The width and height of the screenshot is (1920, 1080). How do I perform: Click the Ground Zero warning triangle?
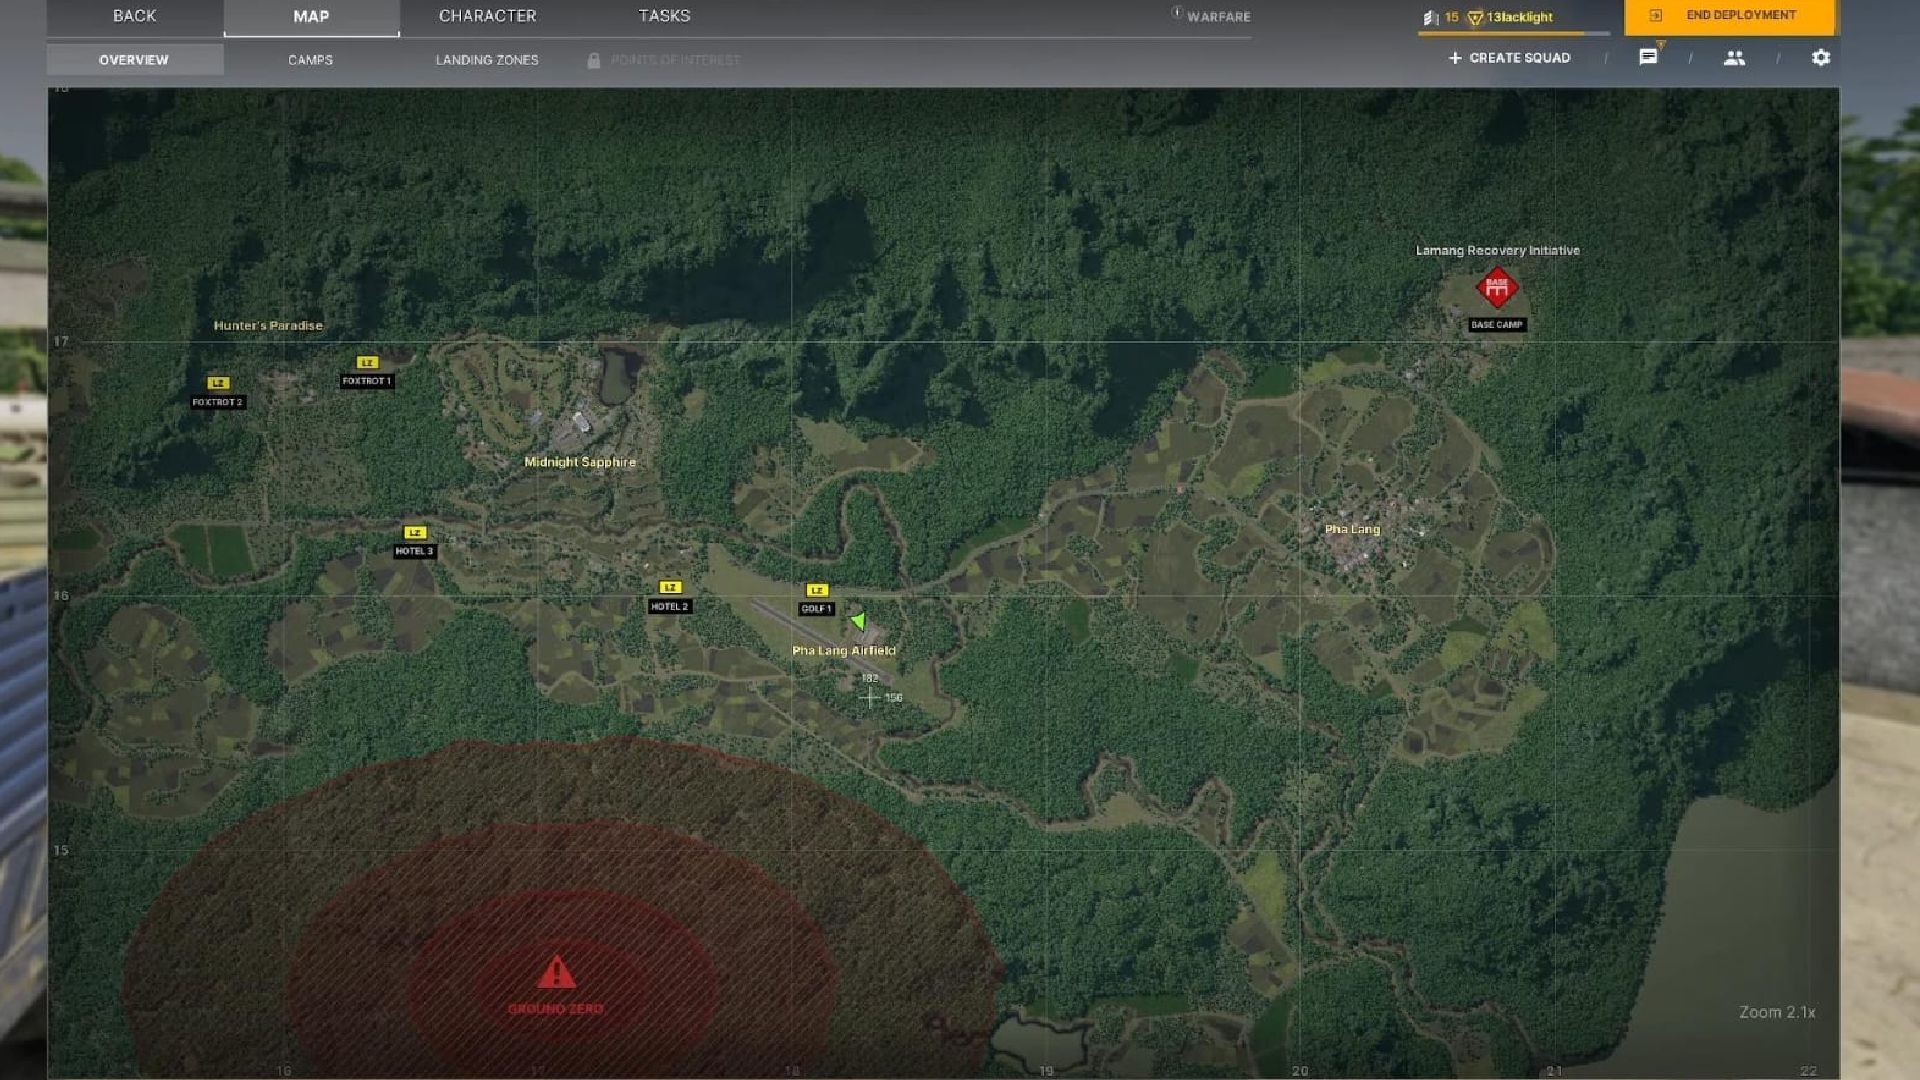click(556, 972)
